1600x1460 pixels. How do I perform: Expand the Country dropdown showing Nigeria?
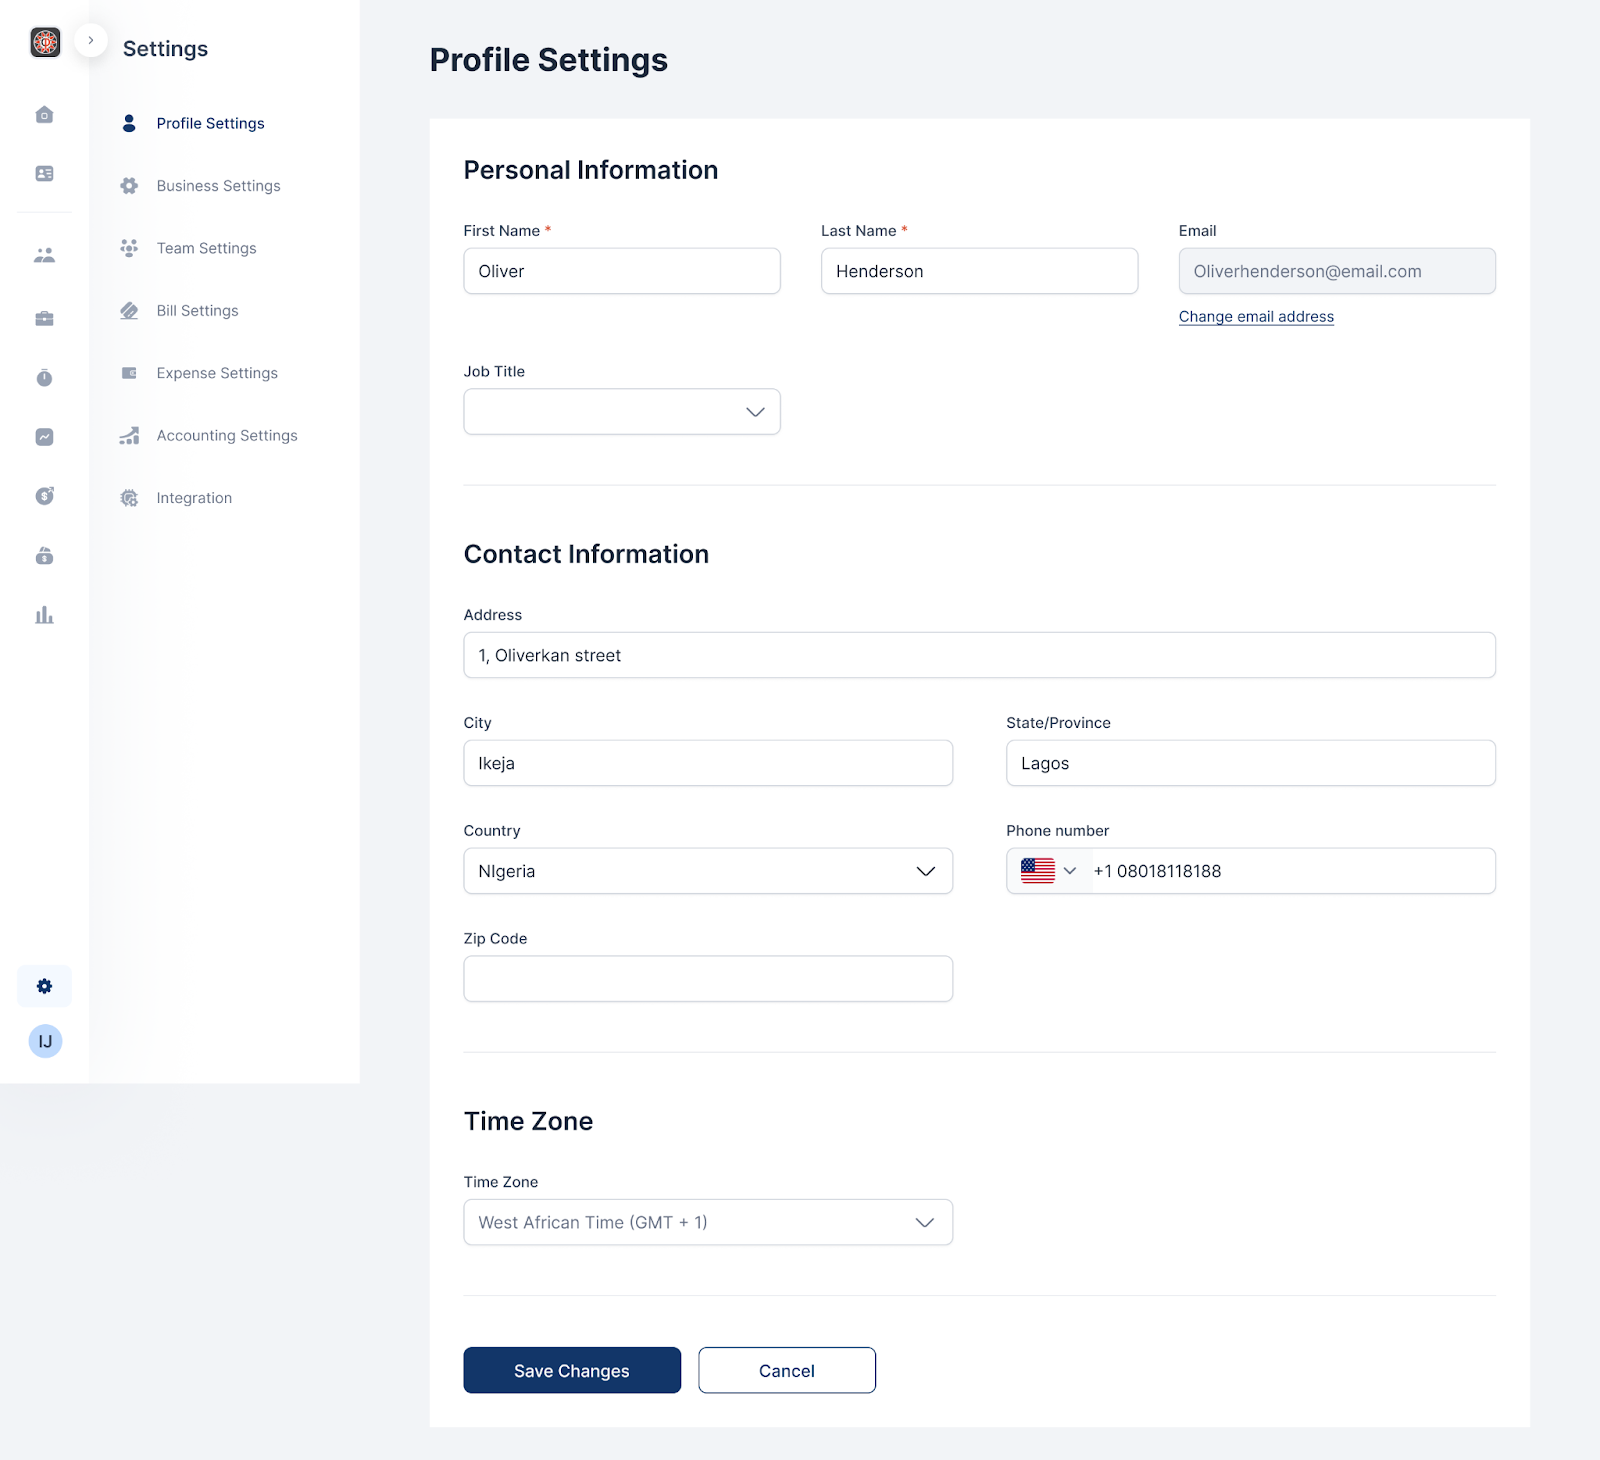click(x=707, y=871)
